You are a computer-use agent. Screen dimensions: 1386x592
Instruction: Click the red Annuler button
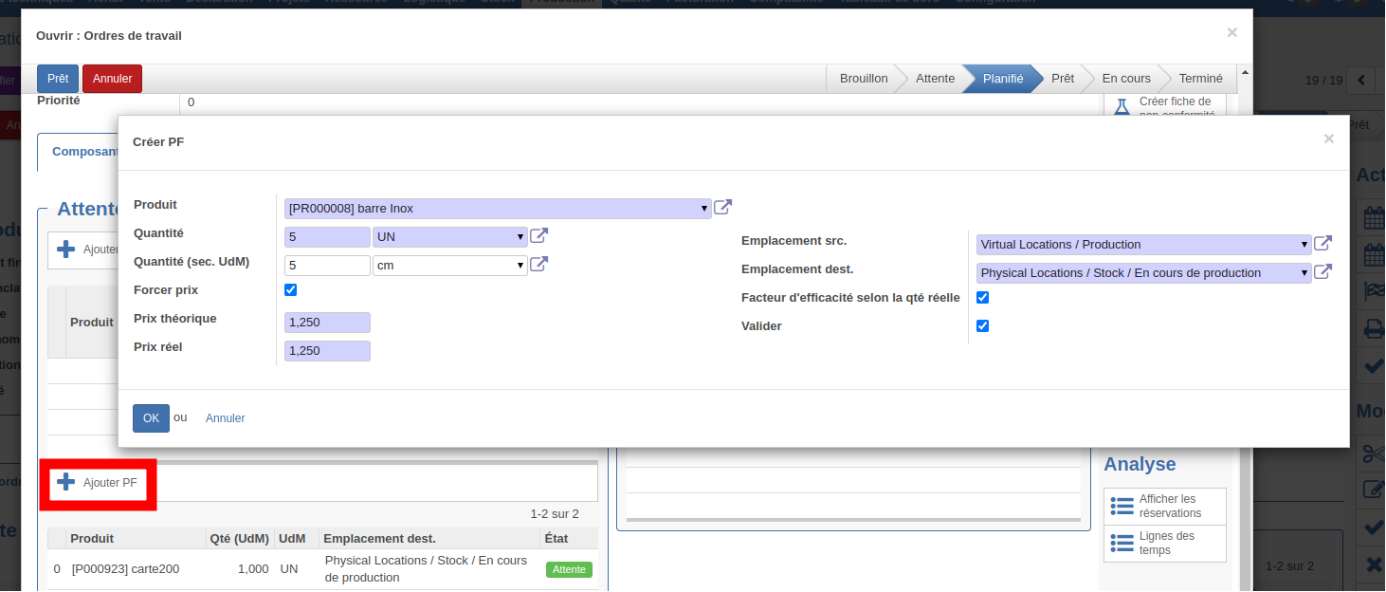pos(112,79)
